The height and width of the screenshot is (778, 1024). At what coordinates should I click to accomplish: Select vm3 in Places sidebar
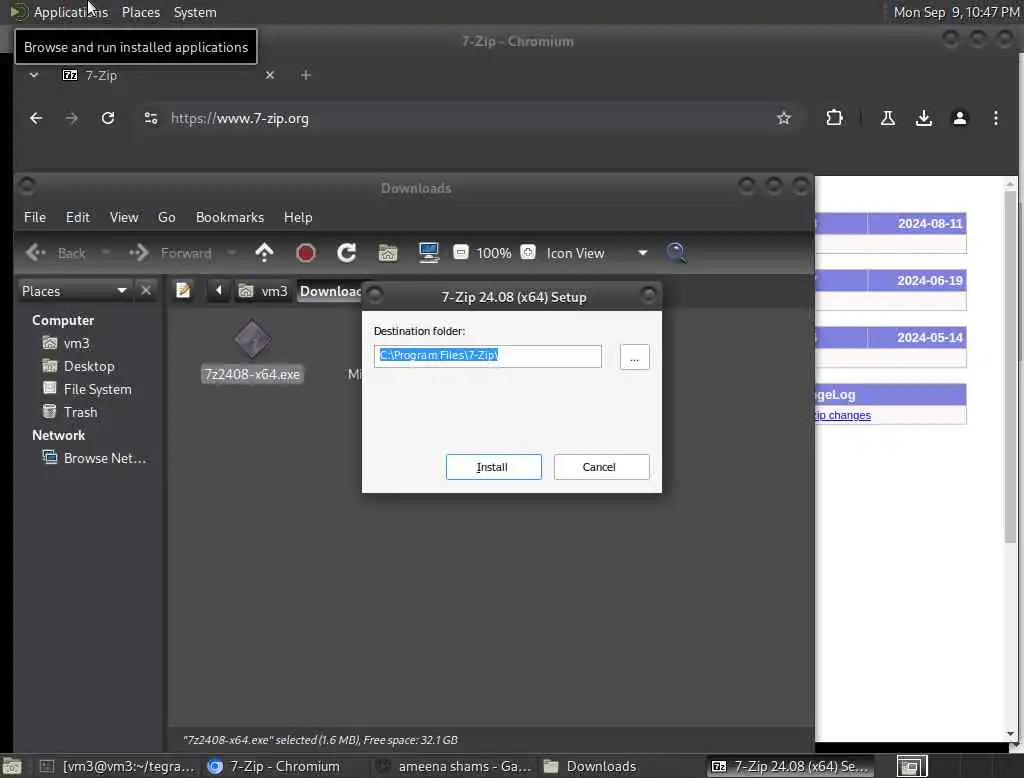[x=76, y=343]
